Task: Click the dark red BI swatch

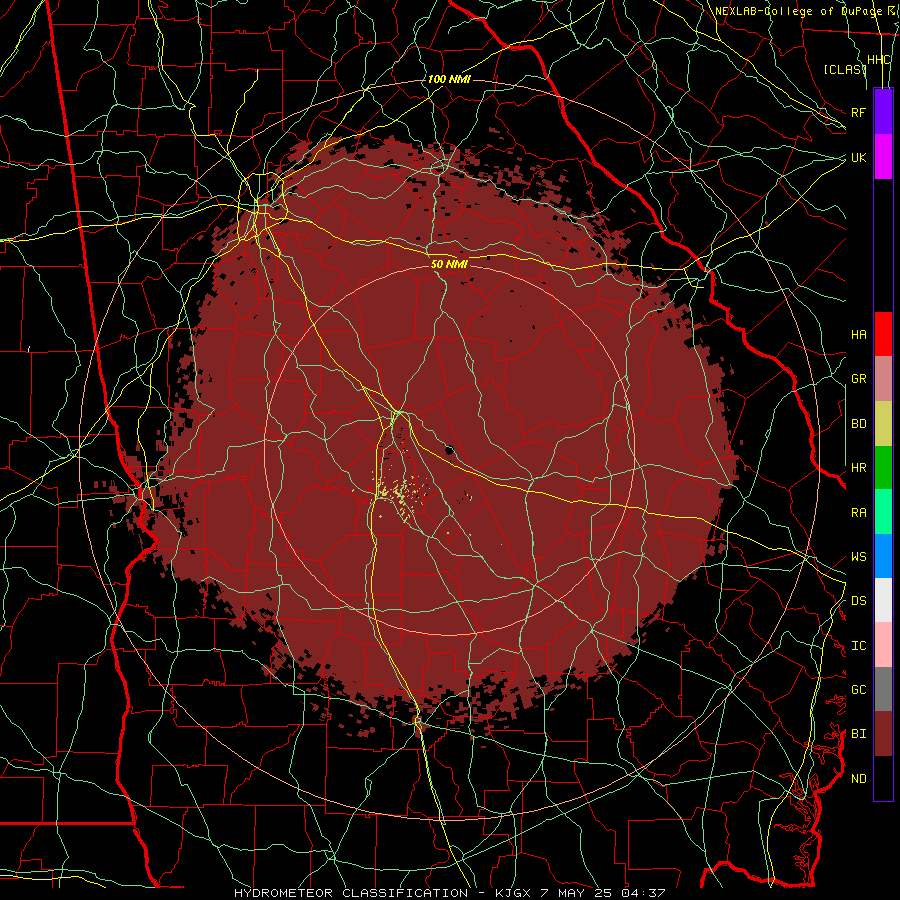Action: coord(883,734)
